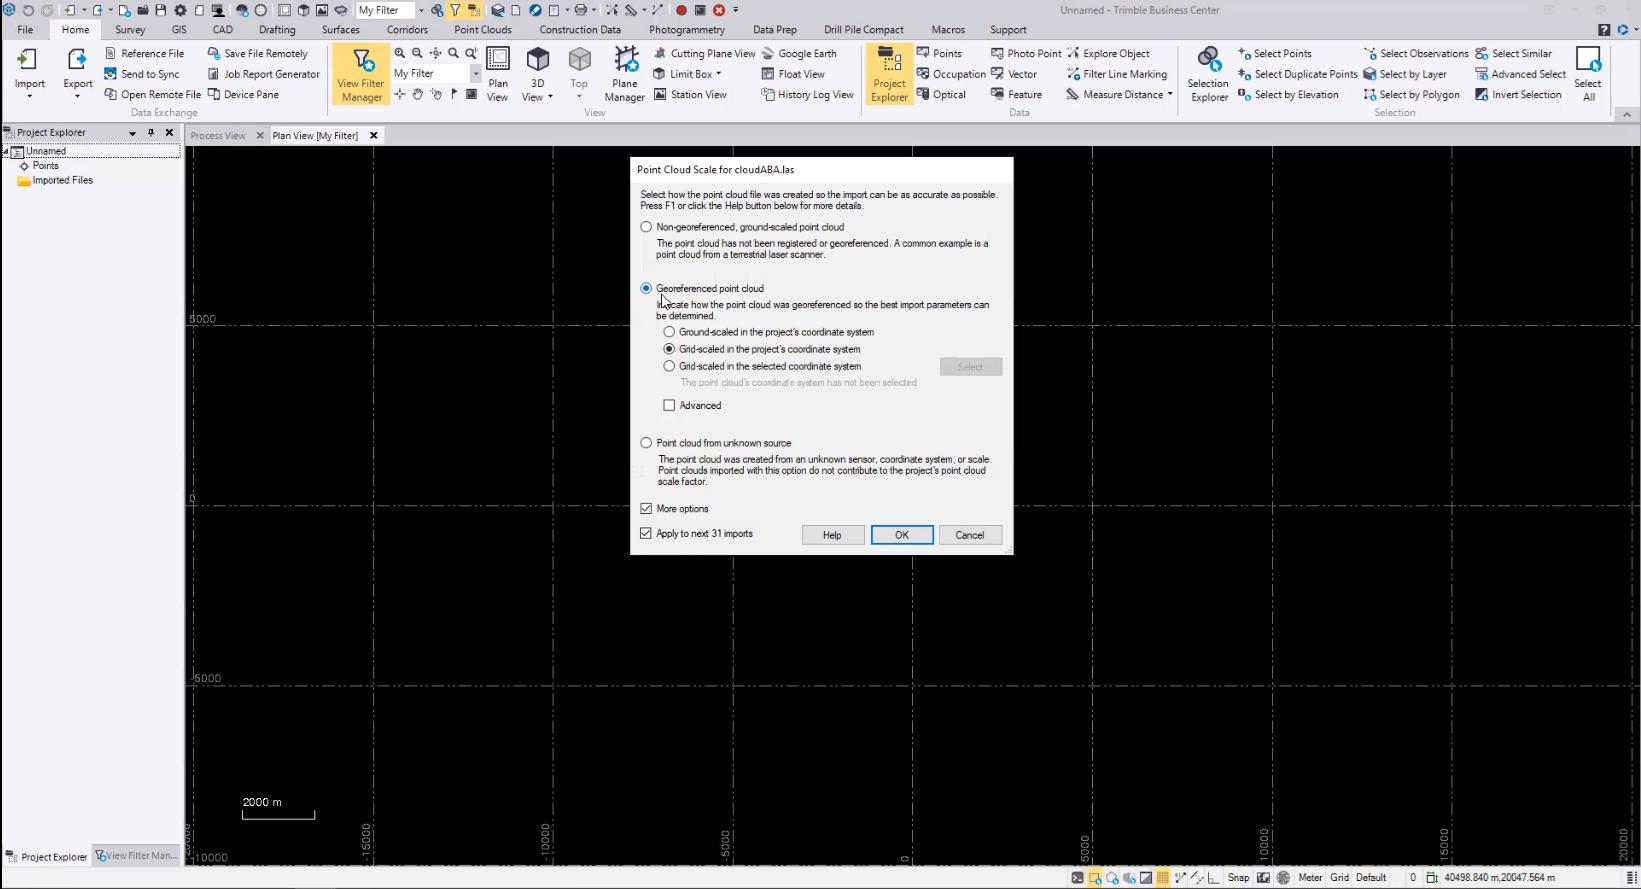Switch to the Point Clouds ribbon tab
This screenshot has height=889, width=1641.
(x=482, y=30)
